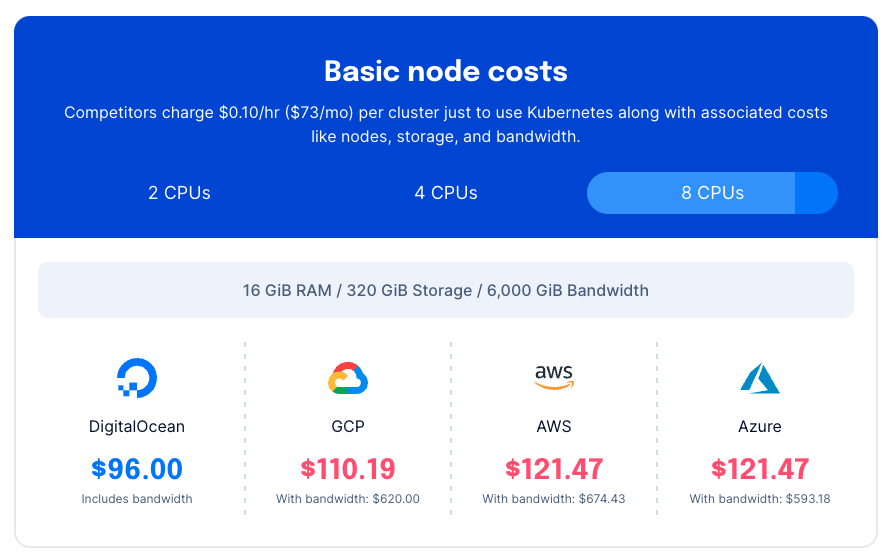Switch to the 2 CPUs tab
887x559 pixels.
(180, 193)
